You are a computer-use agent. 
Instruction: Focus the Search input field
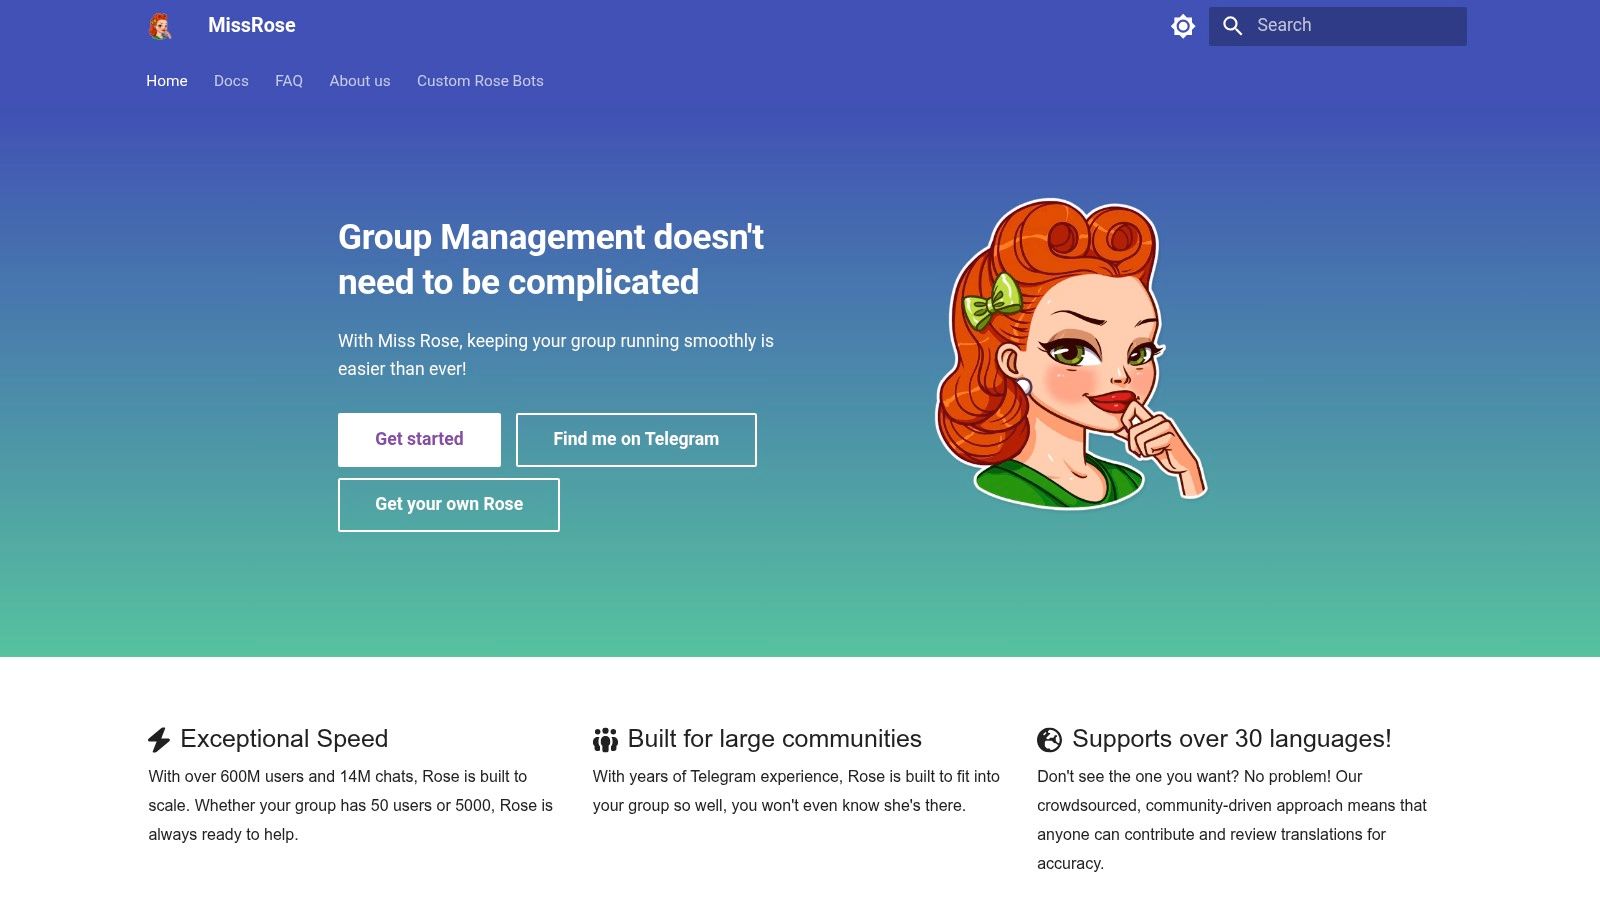pos(1338,26)
